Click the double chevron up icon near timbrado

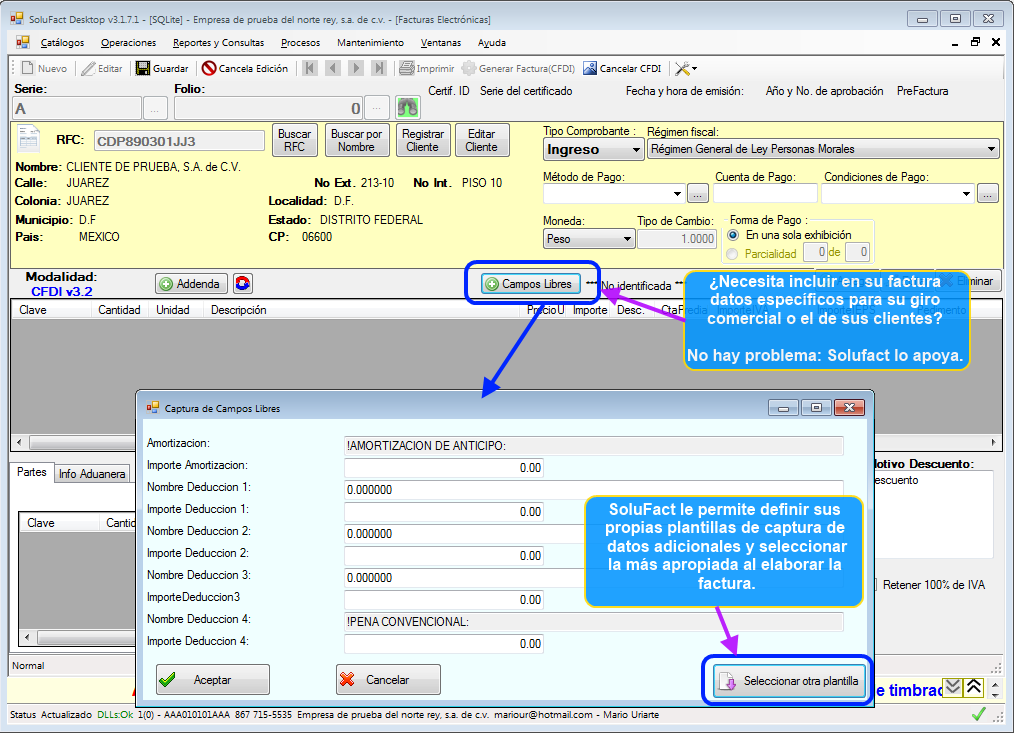click(x=974, y=687)
